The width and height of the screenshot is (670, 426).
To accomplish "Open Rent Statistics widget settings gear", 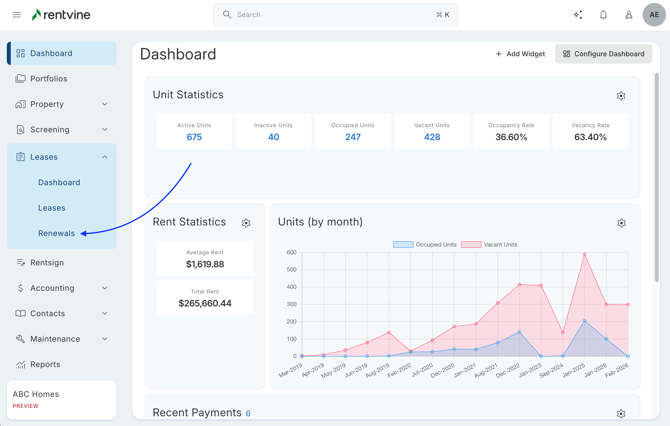I will [x=246, y=223].
